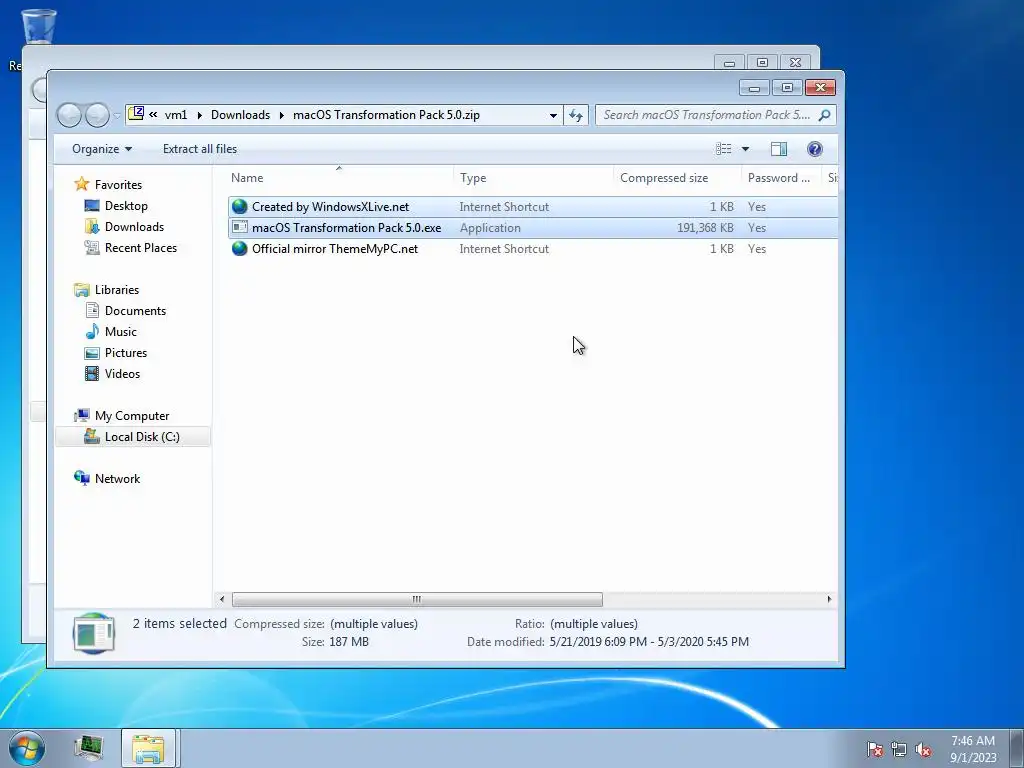This screenshot has height=768, width=1024.
Task: Open the view options dropdown arrow
Action: tap(745, 149)
